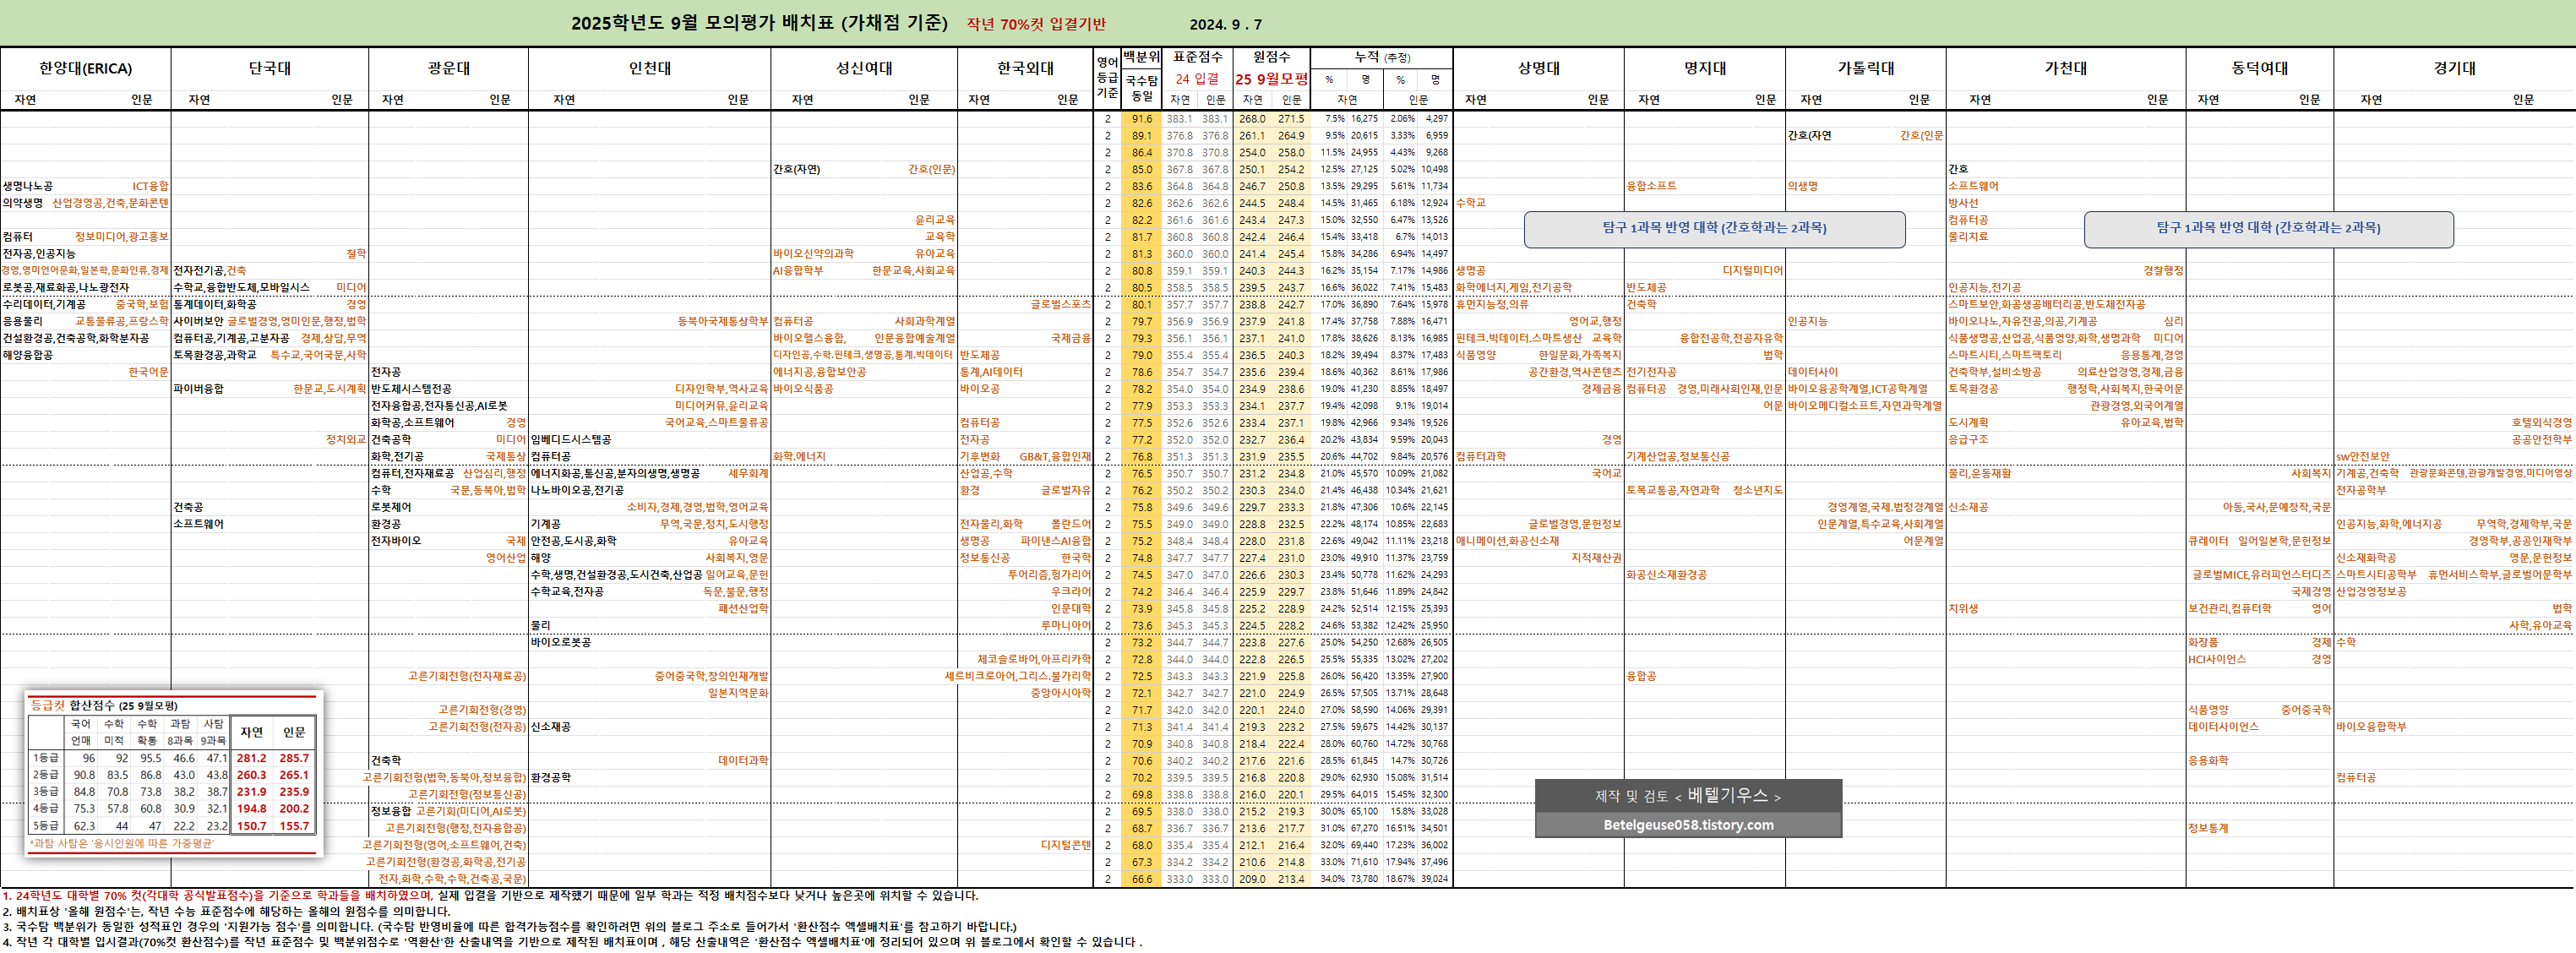Viewport: 2576px width, 953px height.
Task: Click 1등급 자연 score 281.2
Action: [x=251, y=758]
